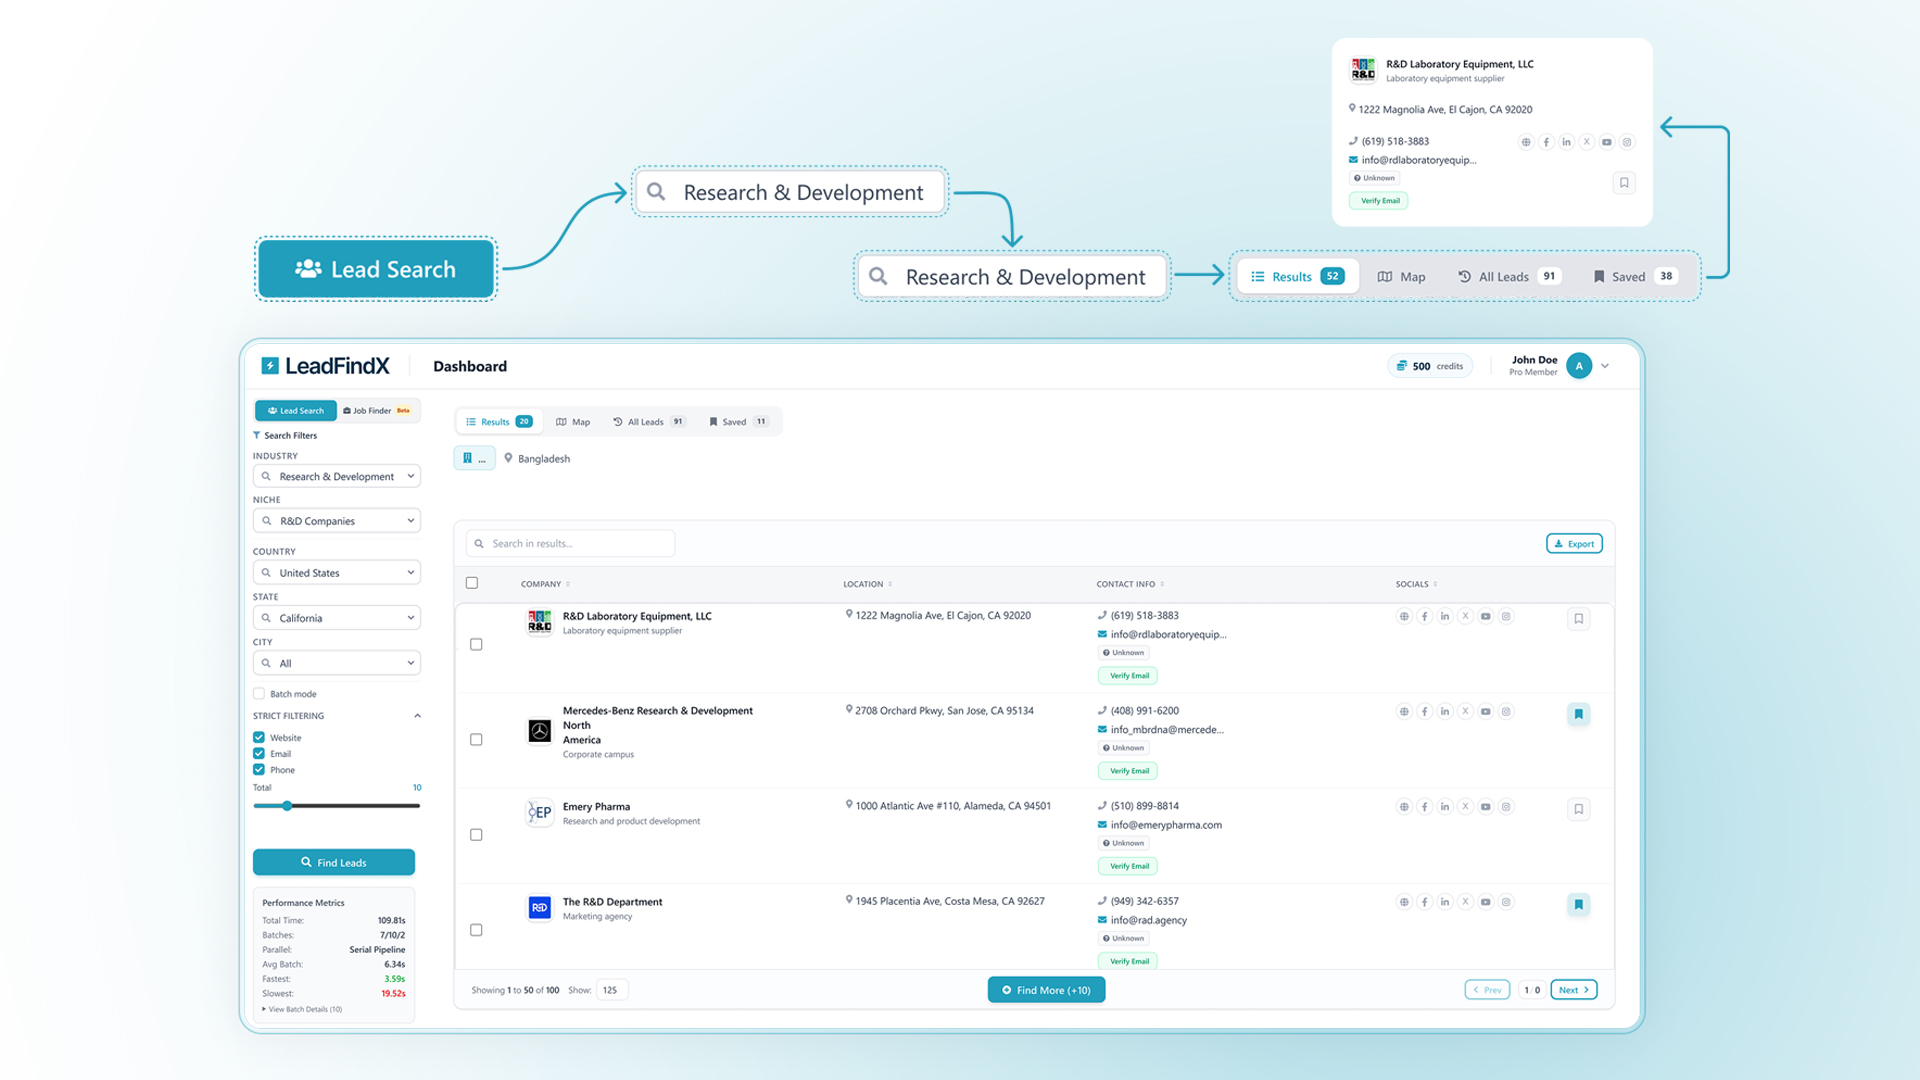Select The R&D Department row checkbox
Viewport: 1920px width, 1080px height.
pyautogui.click(x=476, y=930)
